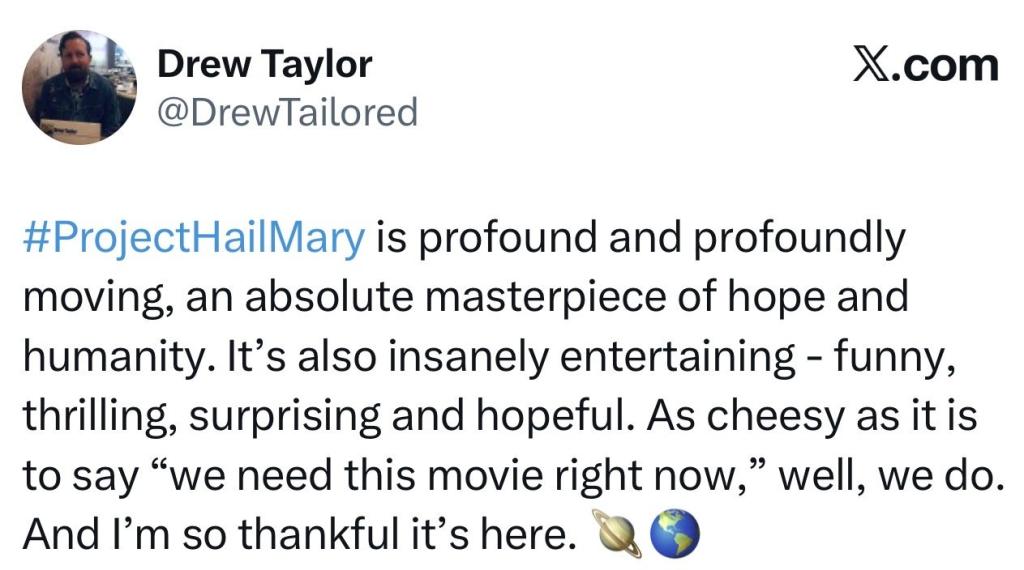Click the X logo in the corner
This screenshot has width=1024, height=570.
[874, 66]
